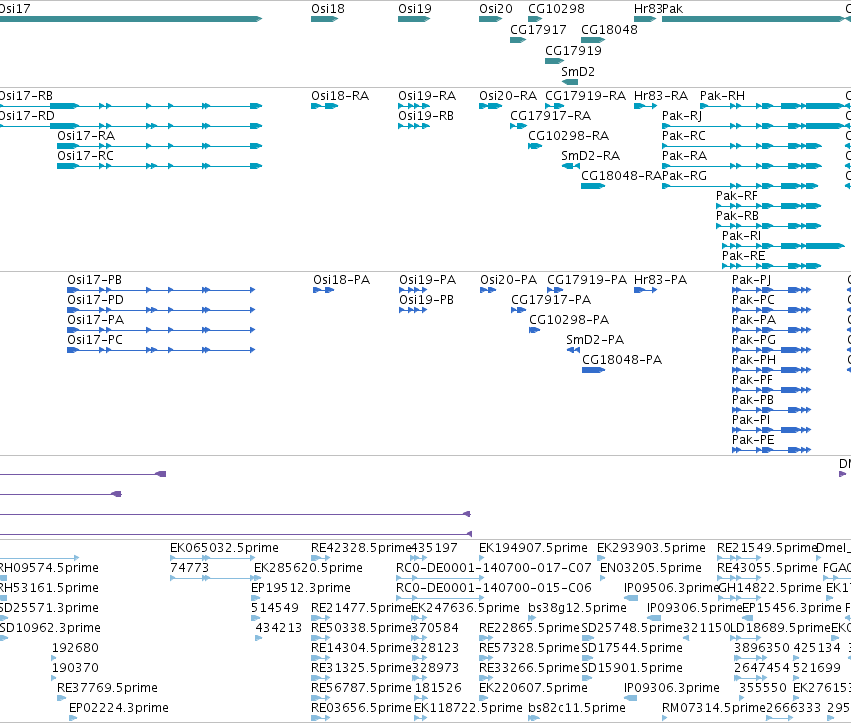Click the Pak-RH transcript label
Image resolution: width=851 pixels, height=723 pixels.
pyautogui.click(x=722, y=96)
